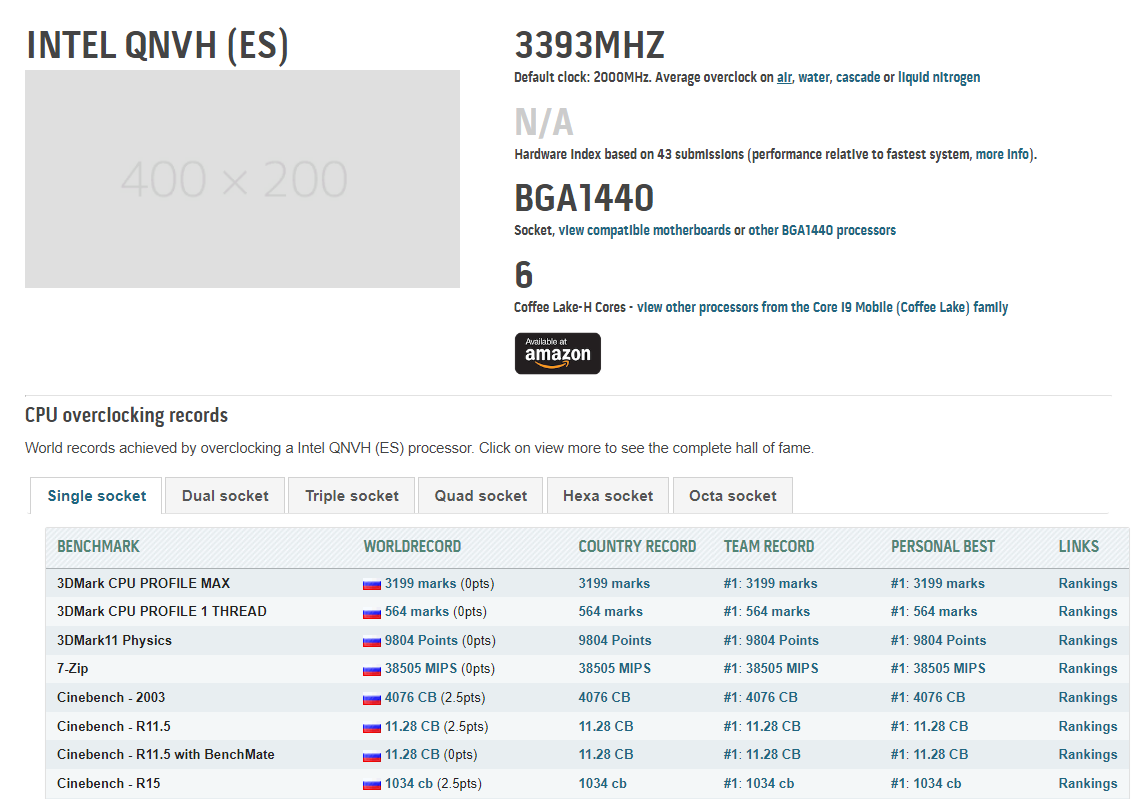Click the flag icon in 3DMark CPU PROFILE MAX row

pyautogui.click(x=372, y=584)
